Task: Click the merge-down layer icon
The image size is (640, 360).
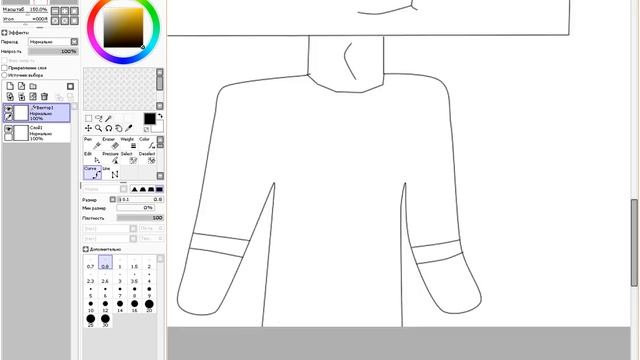Action: (22, 97)
